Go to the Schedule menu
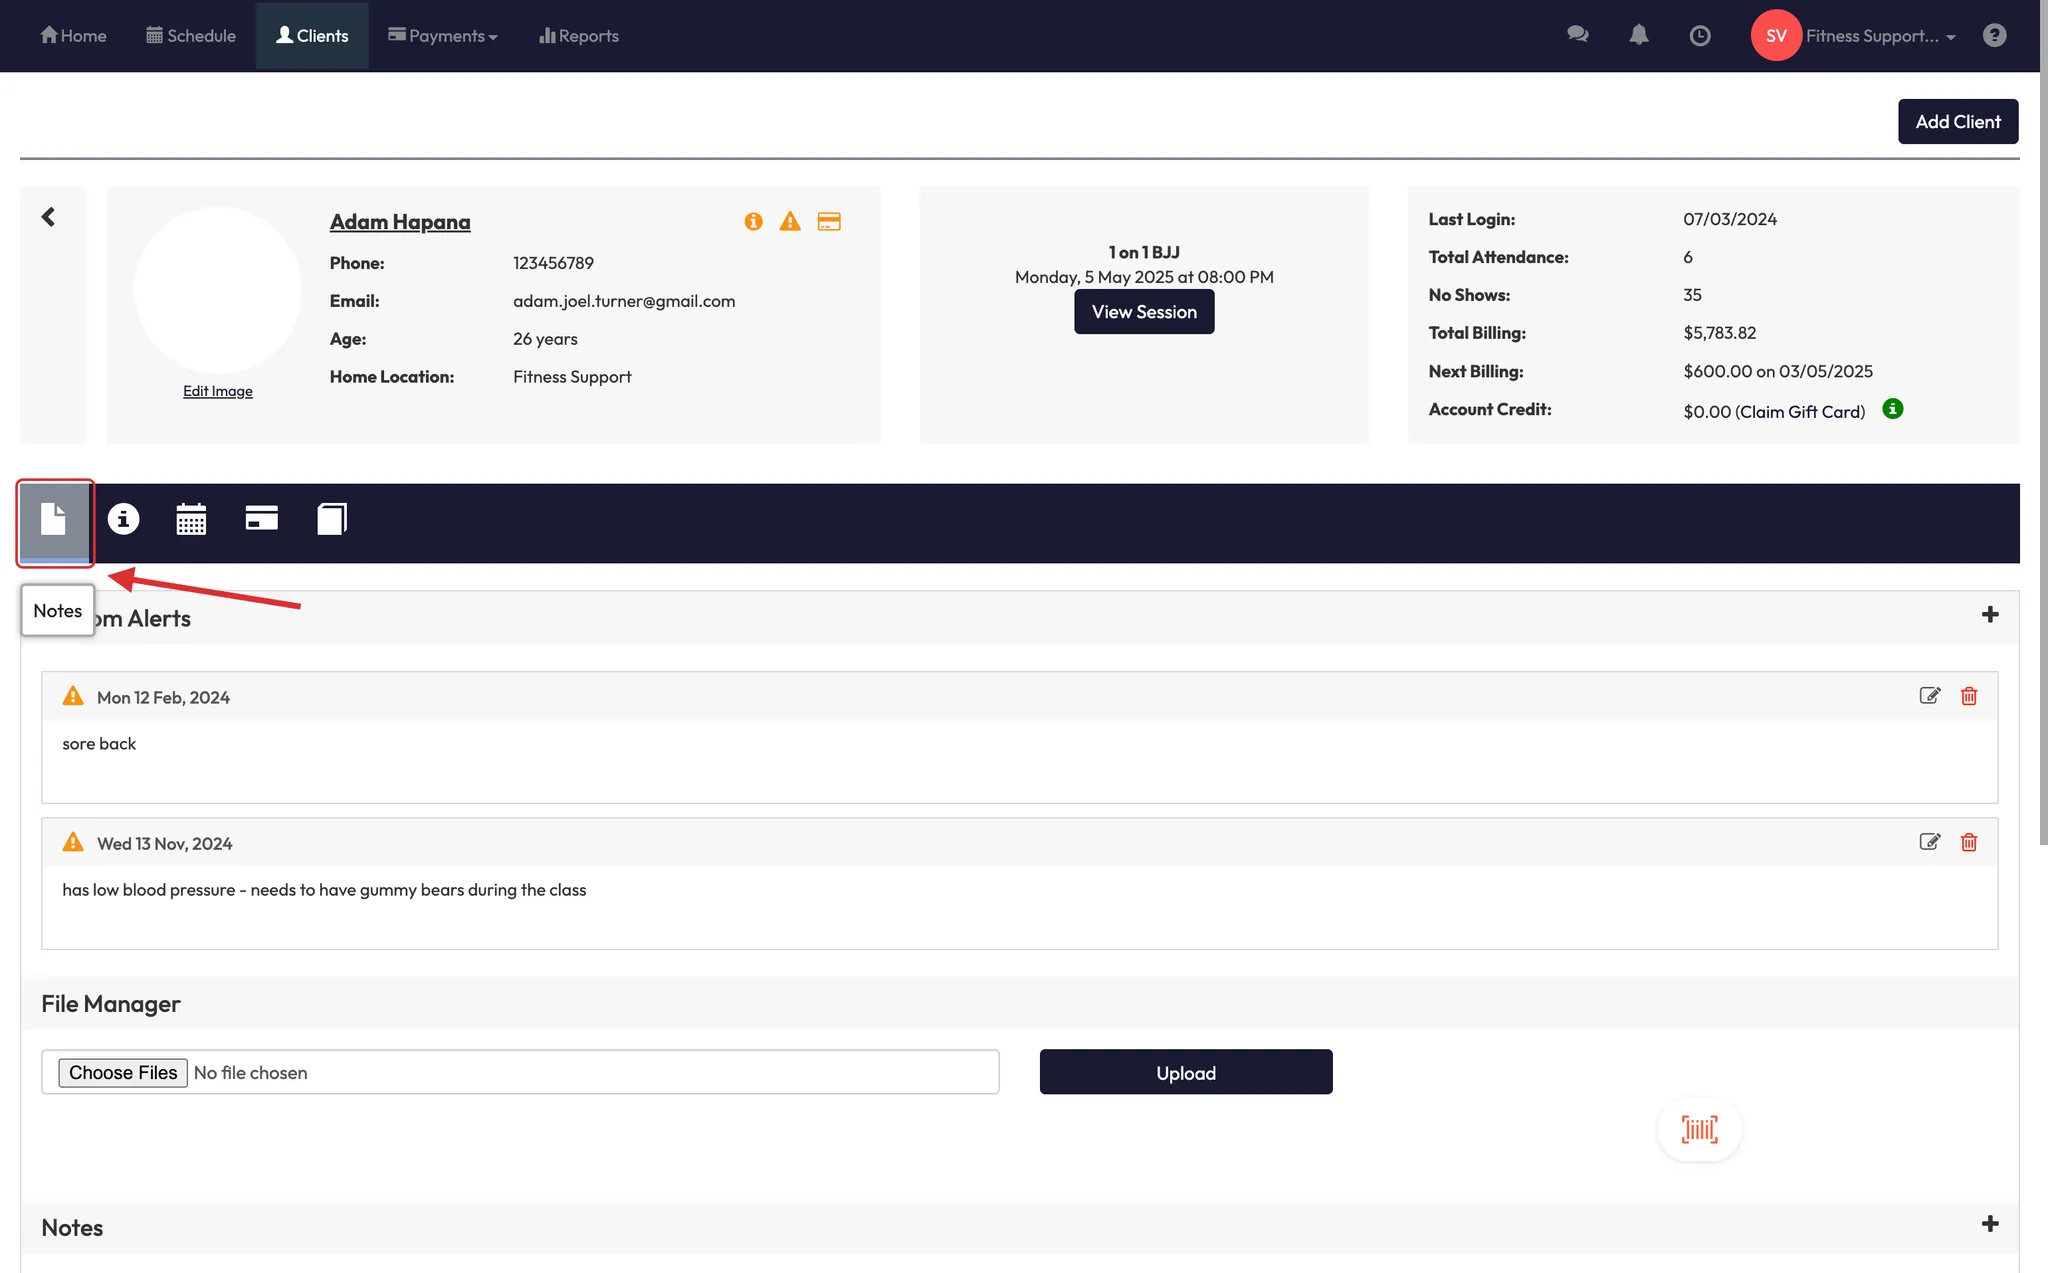This screenshot has height=1273, width=2048. pyautogui.click(x=191, y=36)
